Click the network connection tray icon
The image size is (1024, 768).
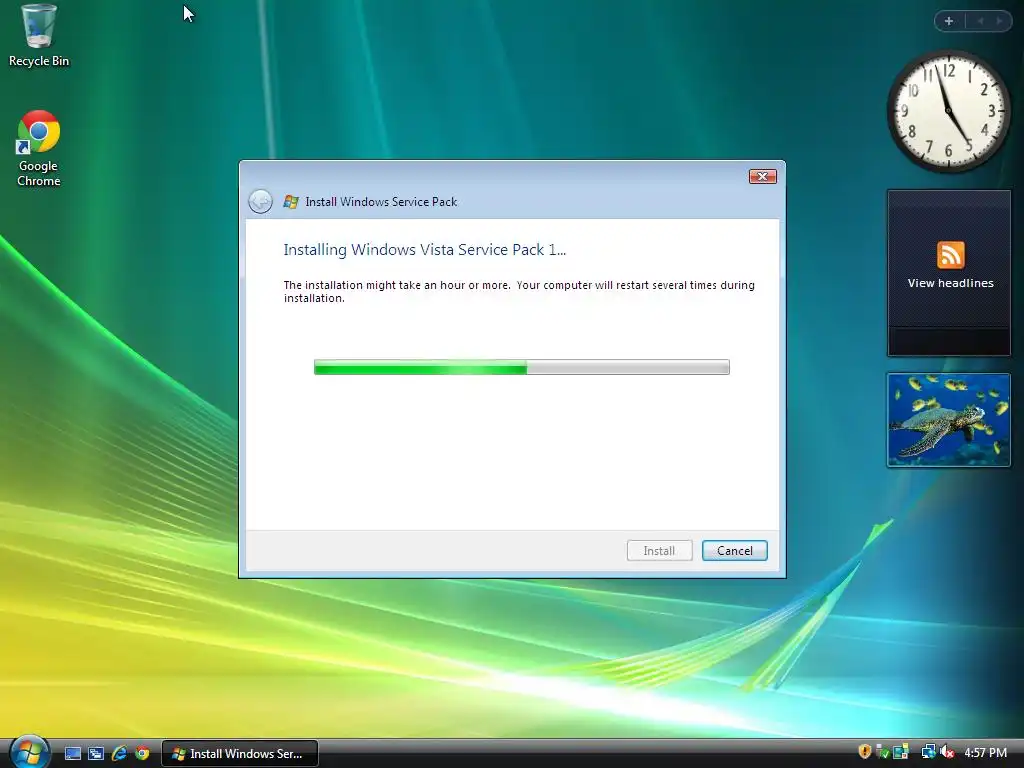coord(928,752)
